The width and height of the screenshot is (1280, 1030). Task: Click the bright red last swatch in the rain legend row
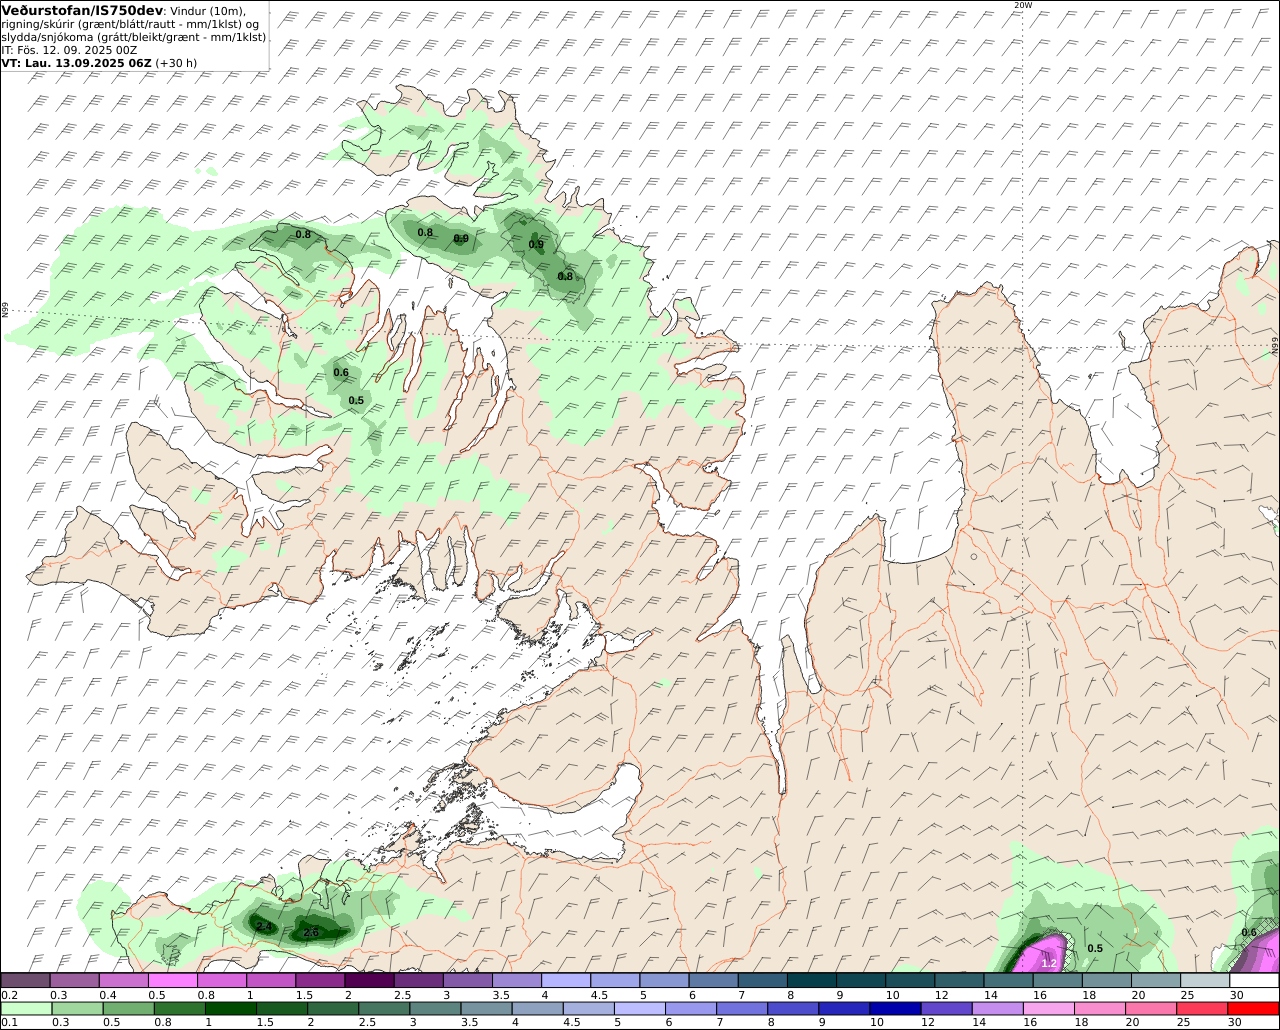(1253, 1008)
